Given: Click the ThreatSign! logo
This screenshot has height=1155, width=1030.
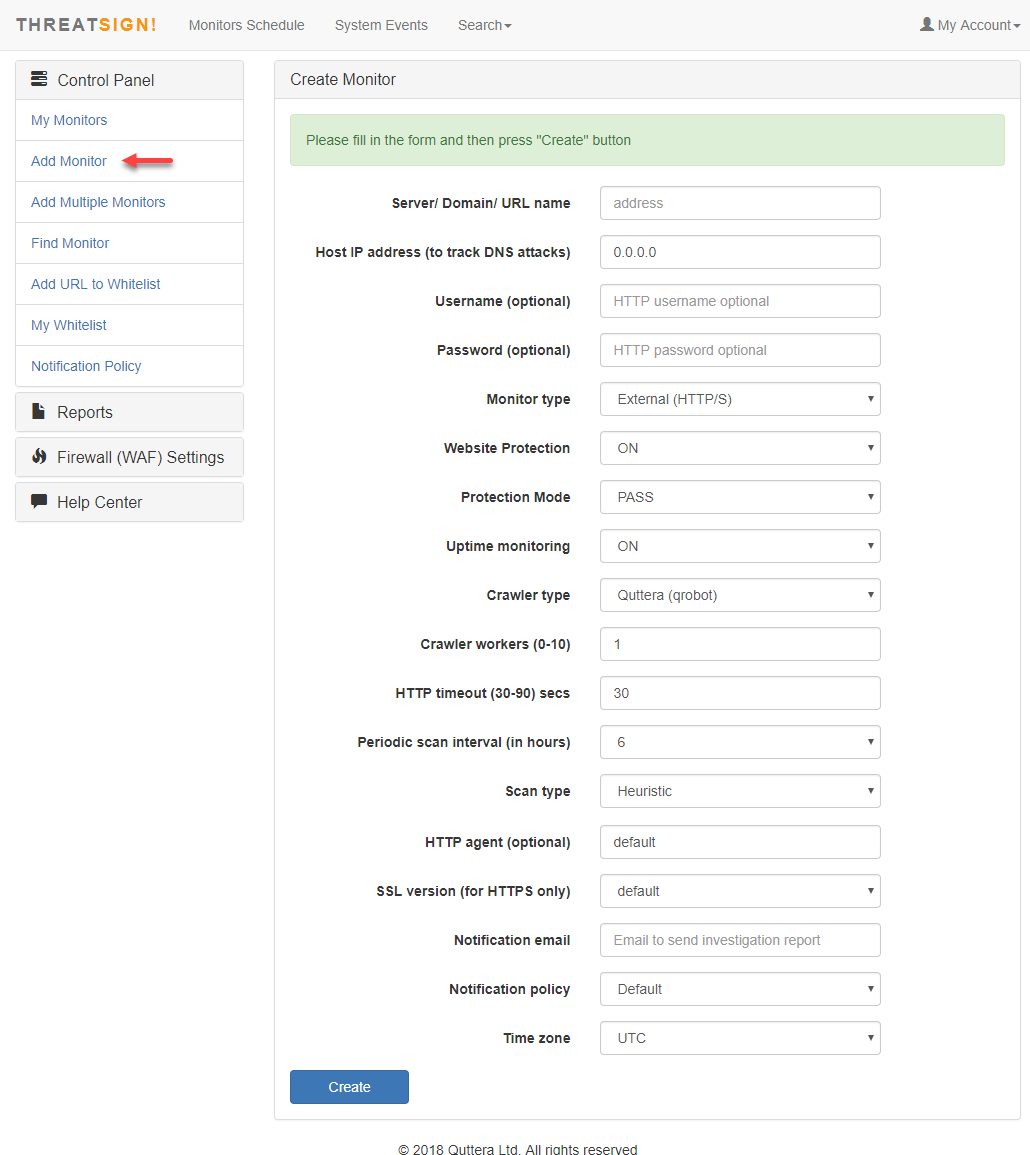Looking at the screenshot, I should click(86, 25).
